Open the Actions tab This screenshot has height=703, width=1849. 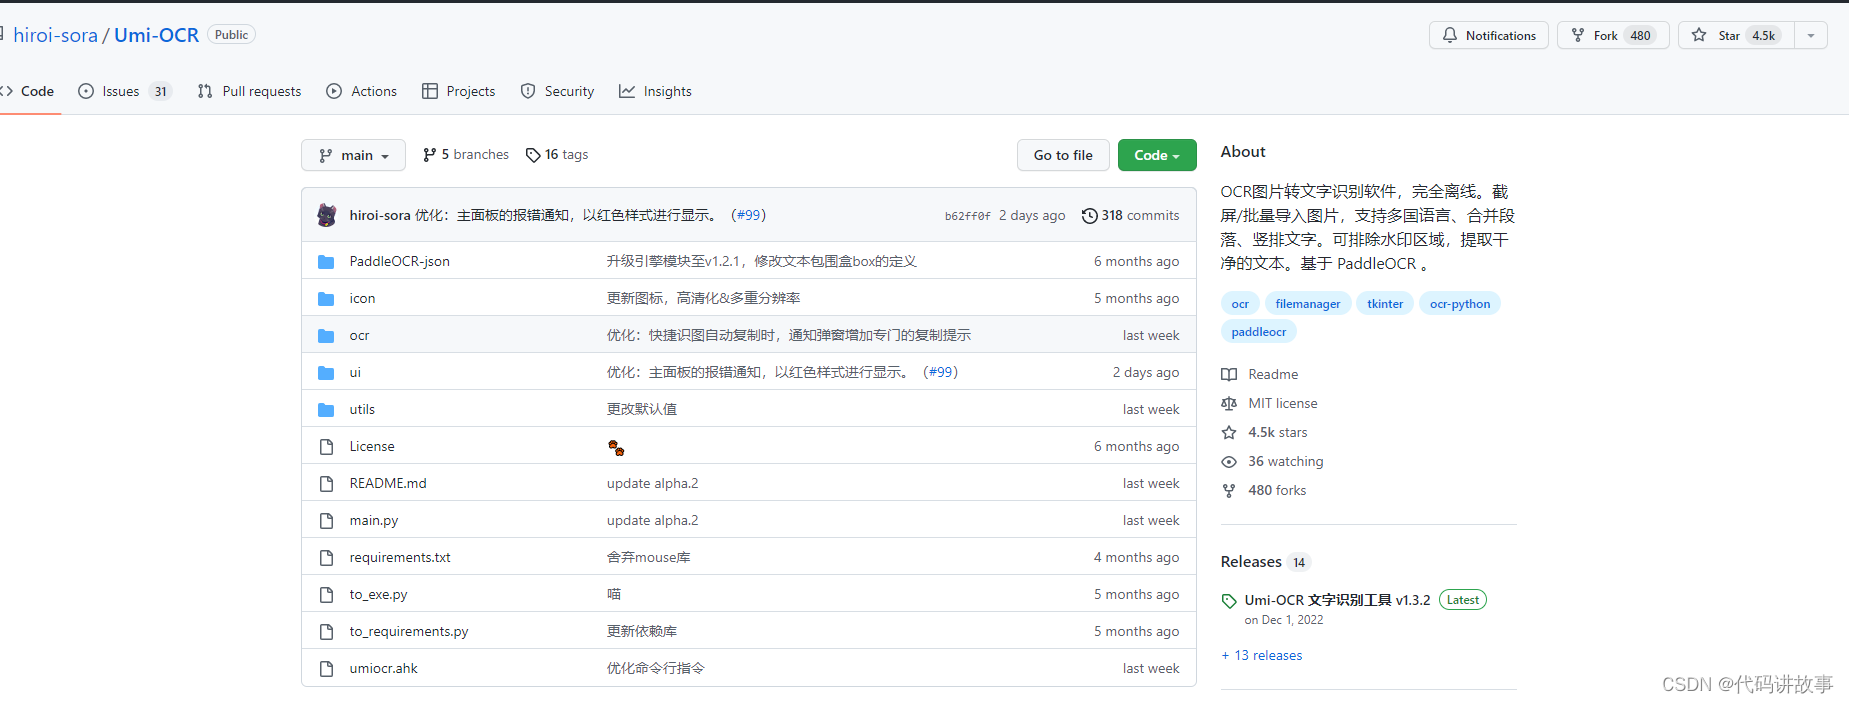click(x=362, y=91)
